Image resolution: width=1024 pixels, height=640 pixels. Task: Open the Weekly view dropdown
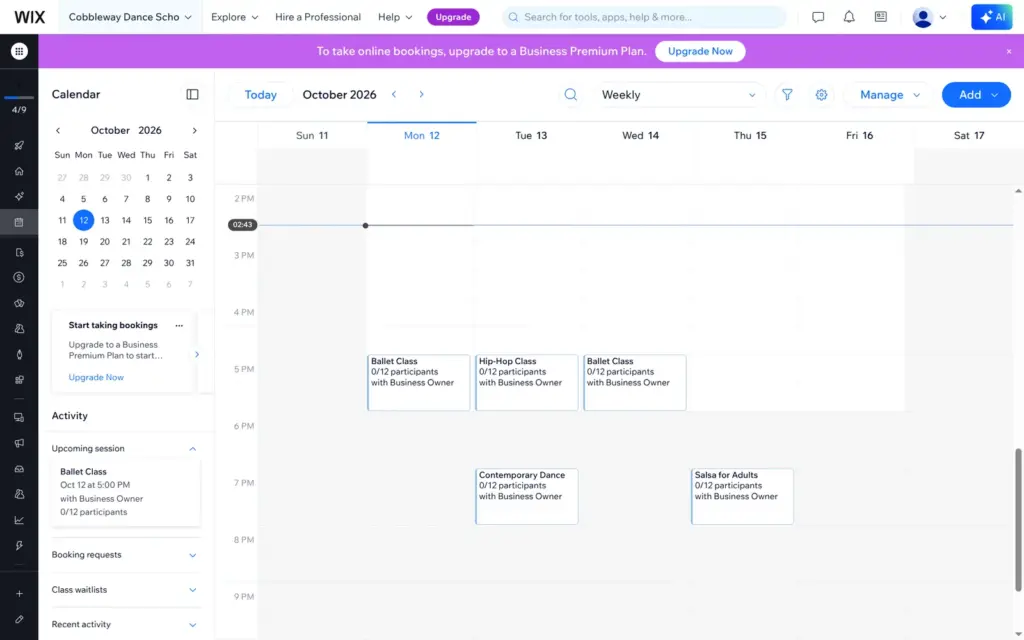[679, 95]
